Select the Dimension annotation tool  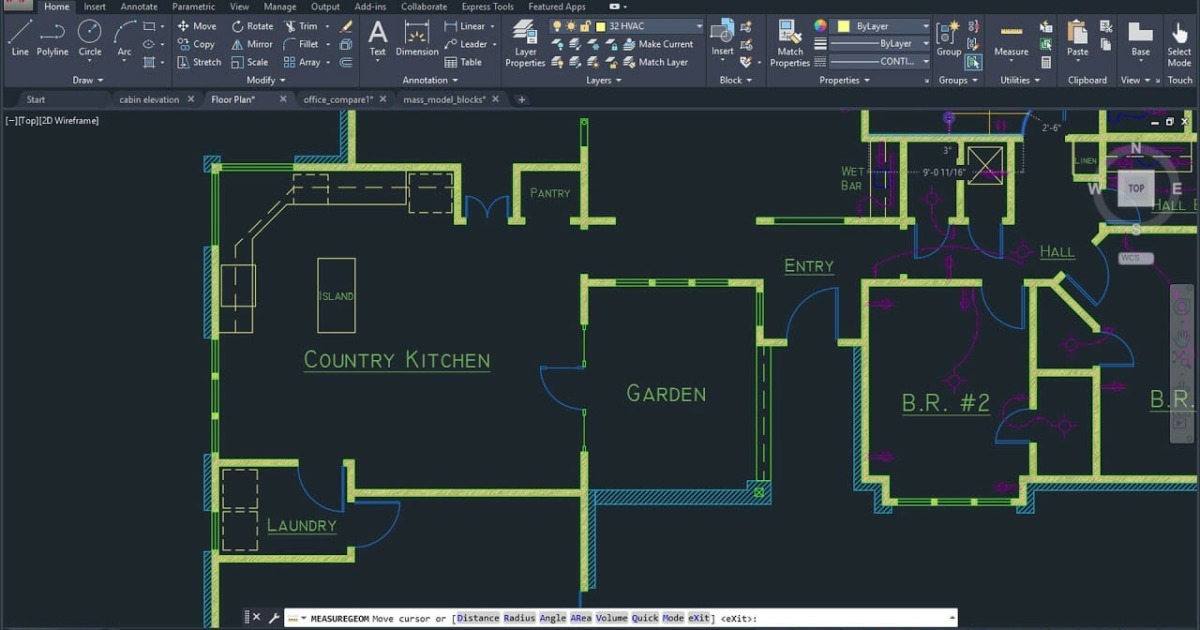coord(417,38)
